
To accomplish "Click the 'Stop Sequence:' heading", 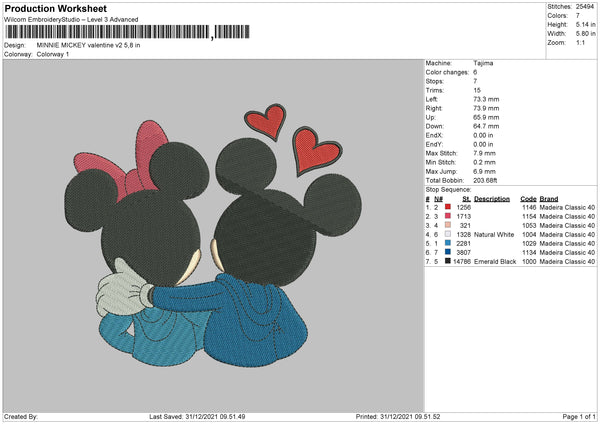I will (448, 190).
